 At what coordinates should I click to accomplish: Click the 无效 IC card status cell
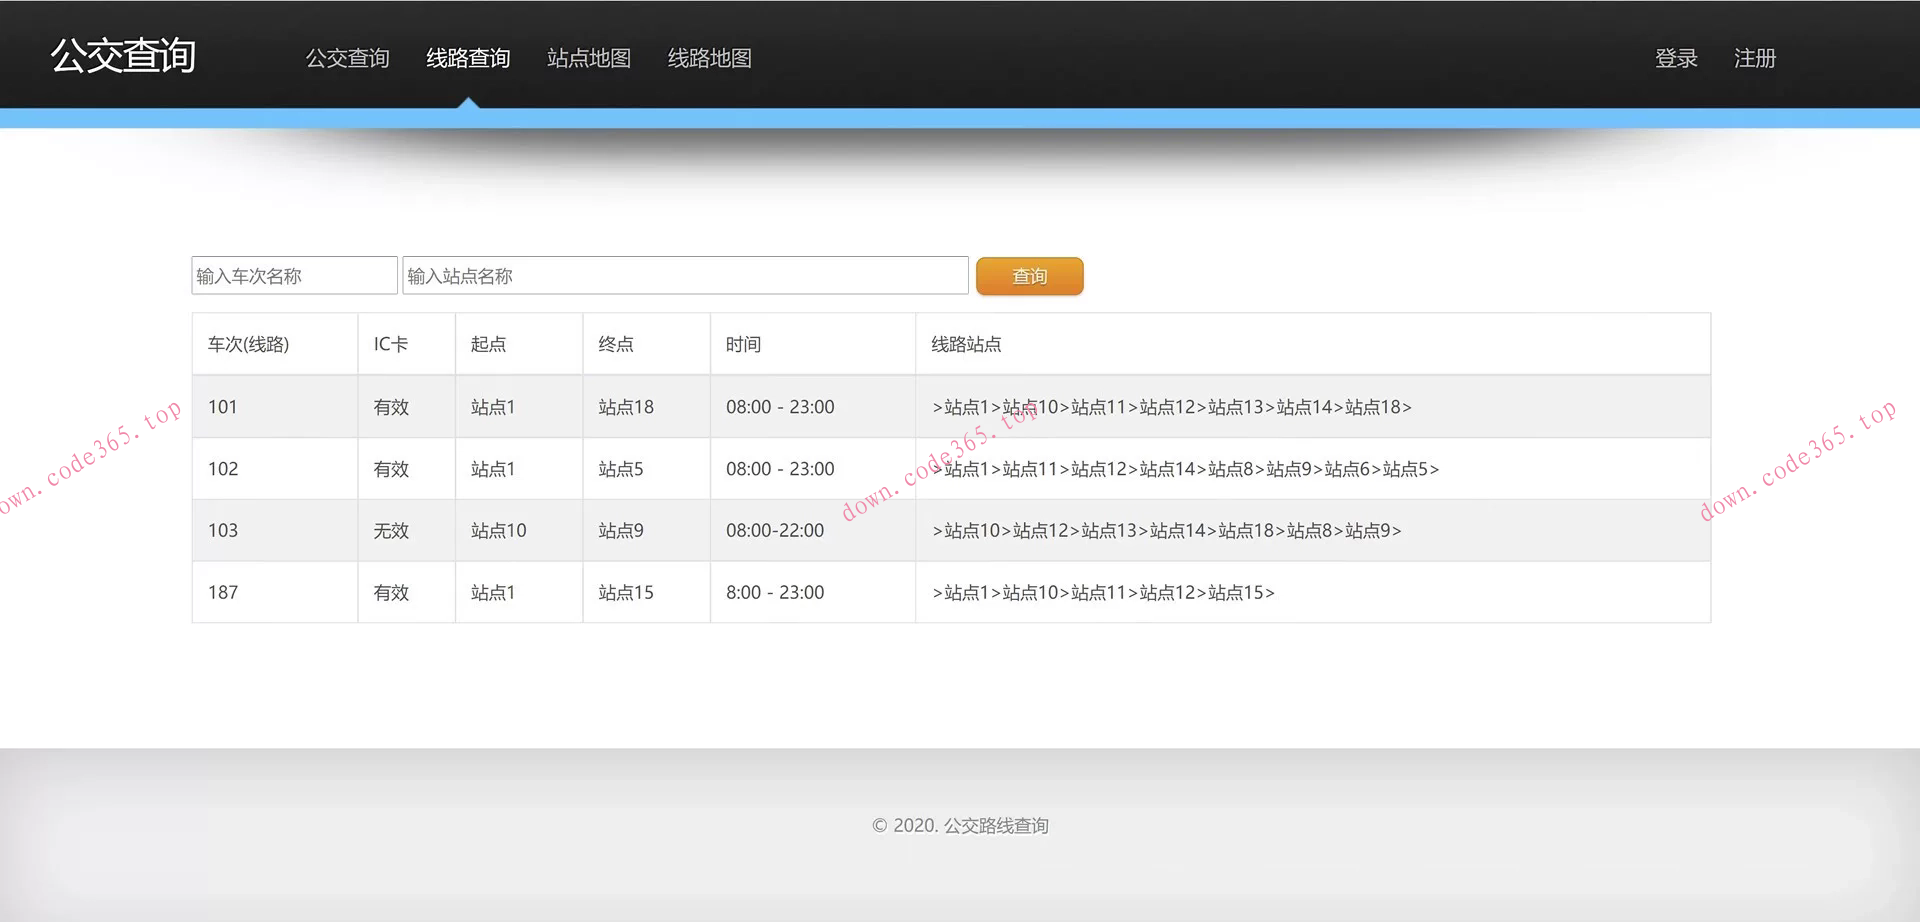pos(391,531)
